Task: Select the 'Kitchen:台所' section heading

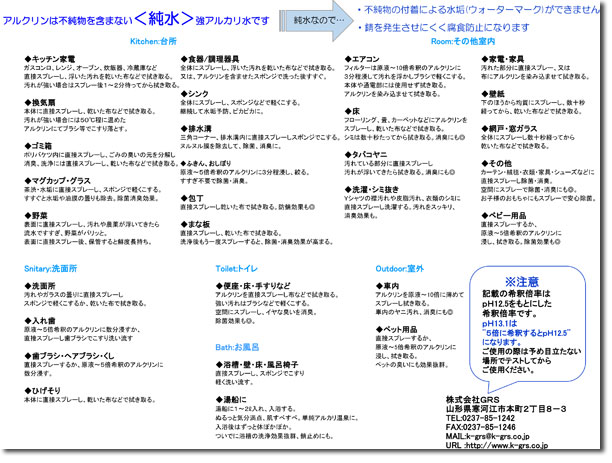Action: [x=153, y=41]
